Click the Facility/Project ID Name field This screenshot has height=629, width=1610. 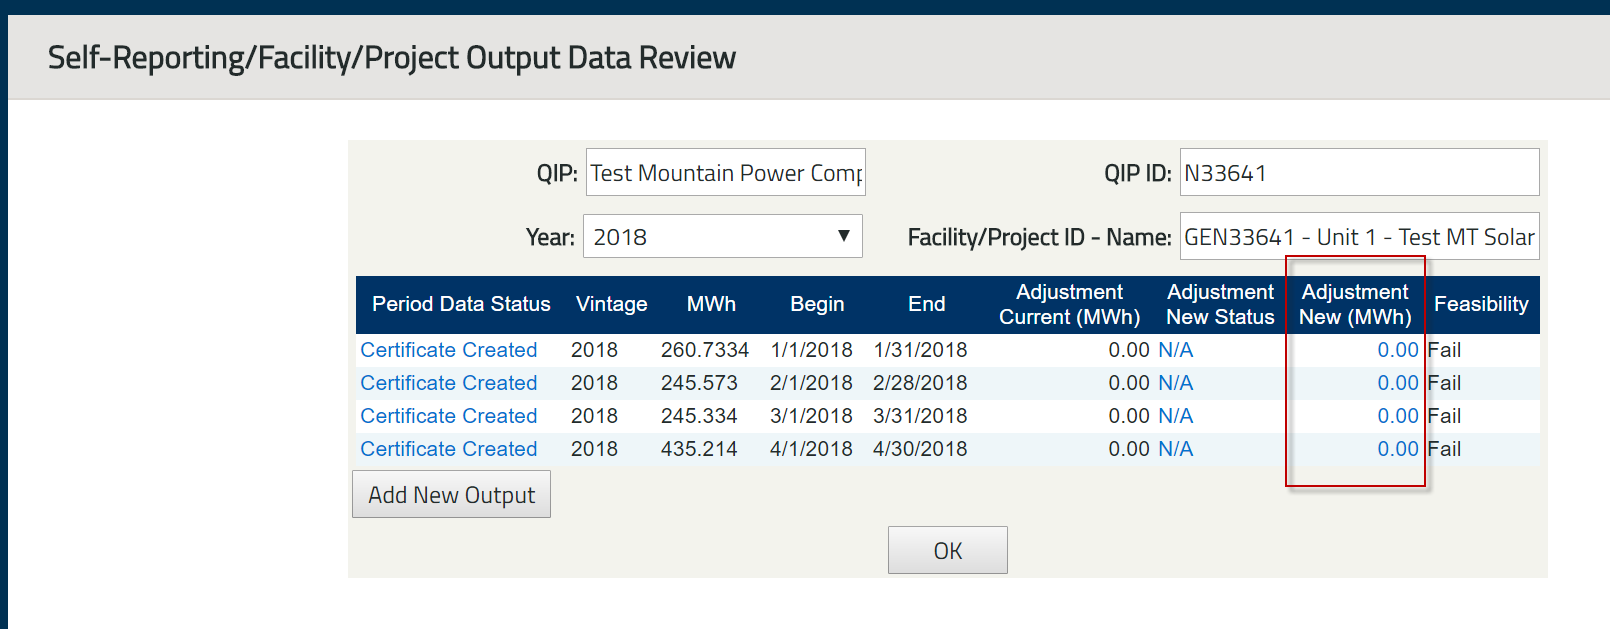[1358, 237]
